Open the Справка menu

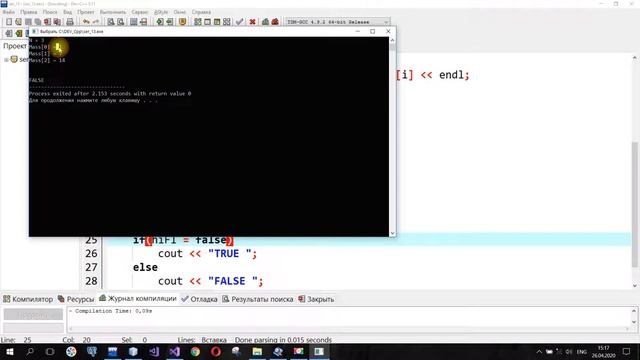pyautogui.click(x=201, y=12)
